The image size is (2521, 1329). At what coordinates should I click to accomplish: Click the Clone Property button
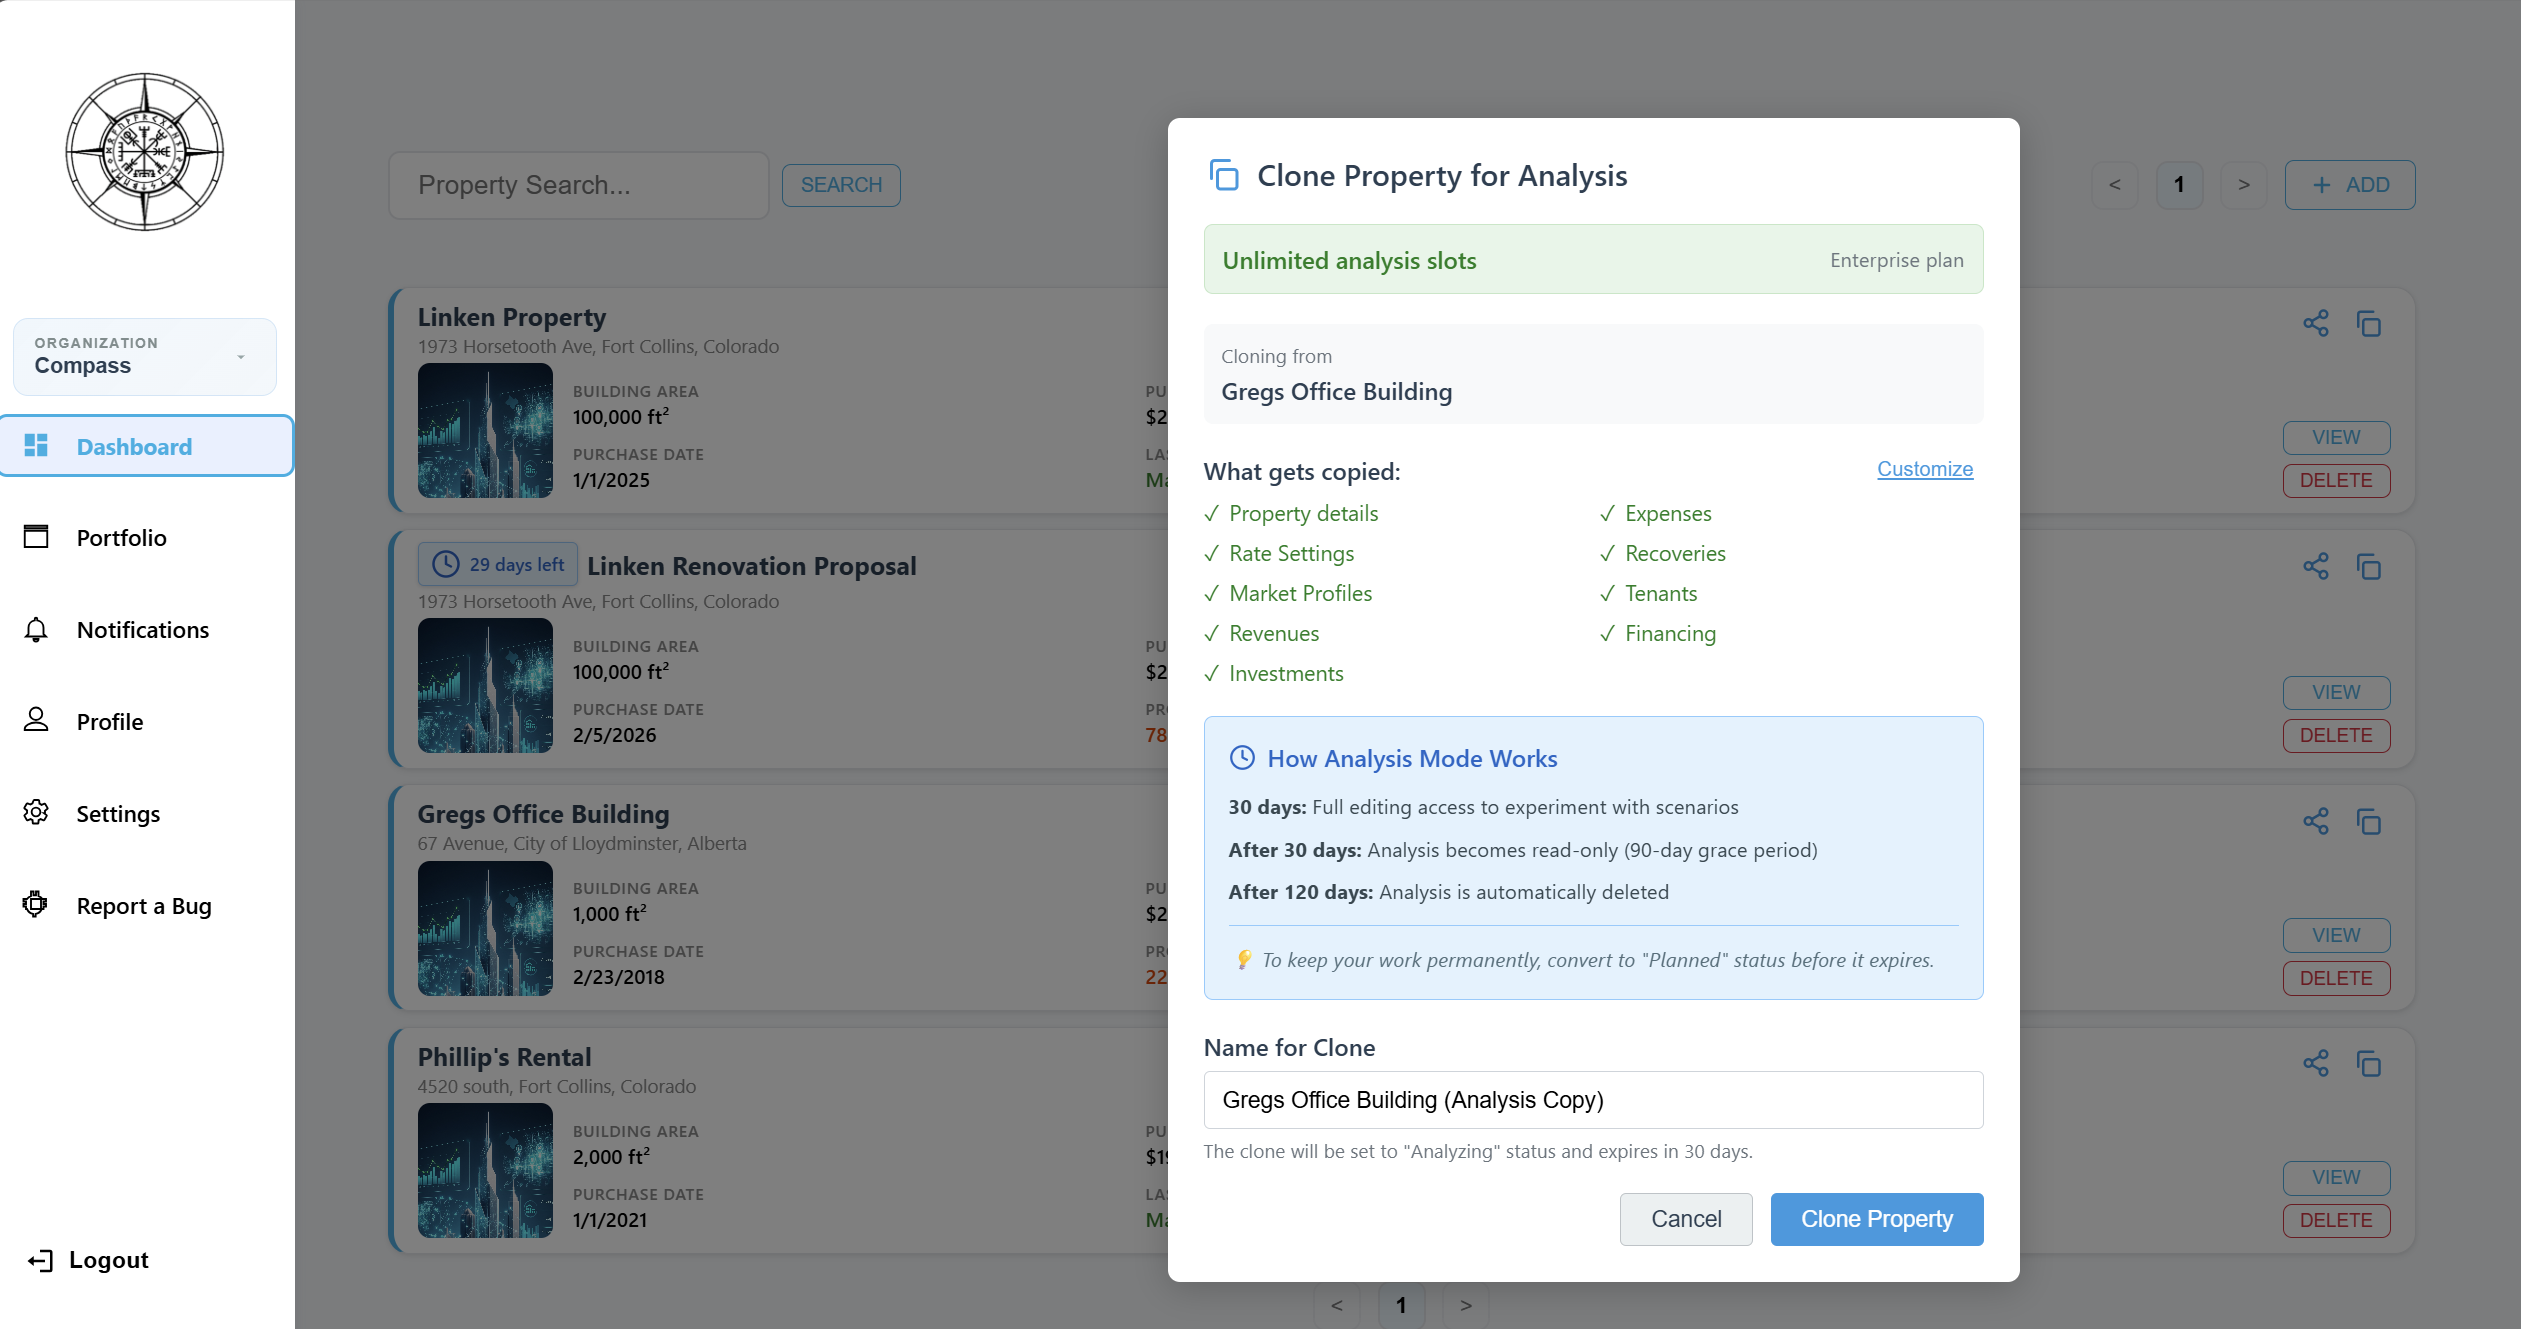pyautogui.click(x=1876, y=1219)
